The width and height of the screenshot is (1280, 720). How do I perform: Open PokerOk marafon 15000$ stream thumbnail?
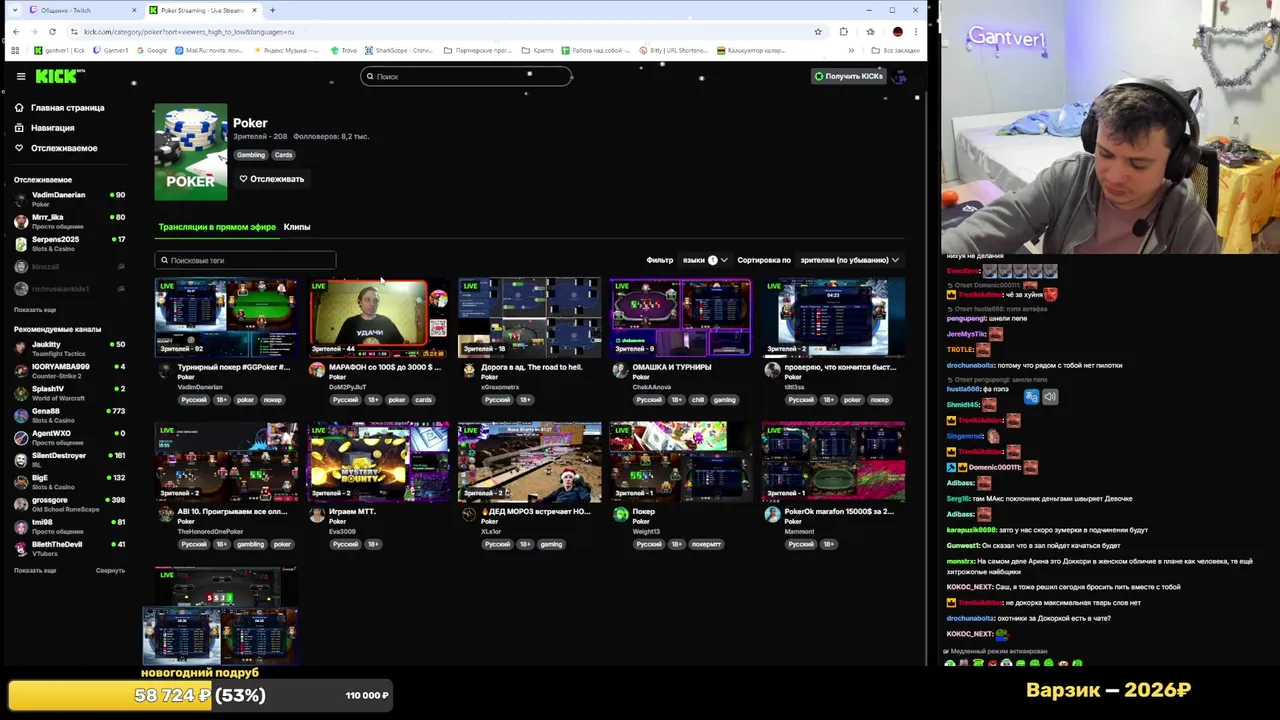pyautogui.click(x=833, y=462)
